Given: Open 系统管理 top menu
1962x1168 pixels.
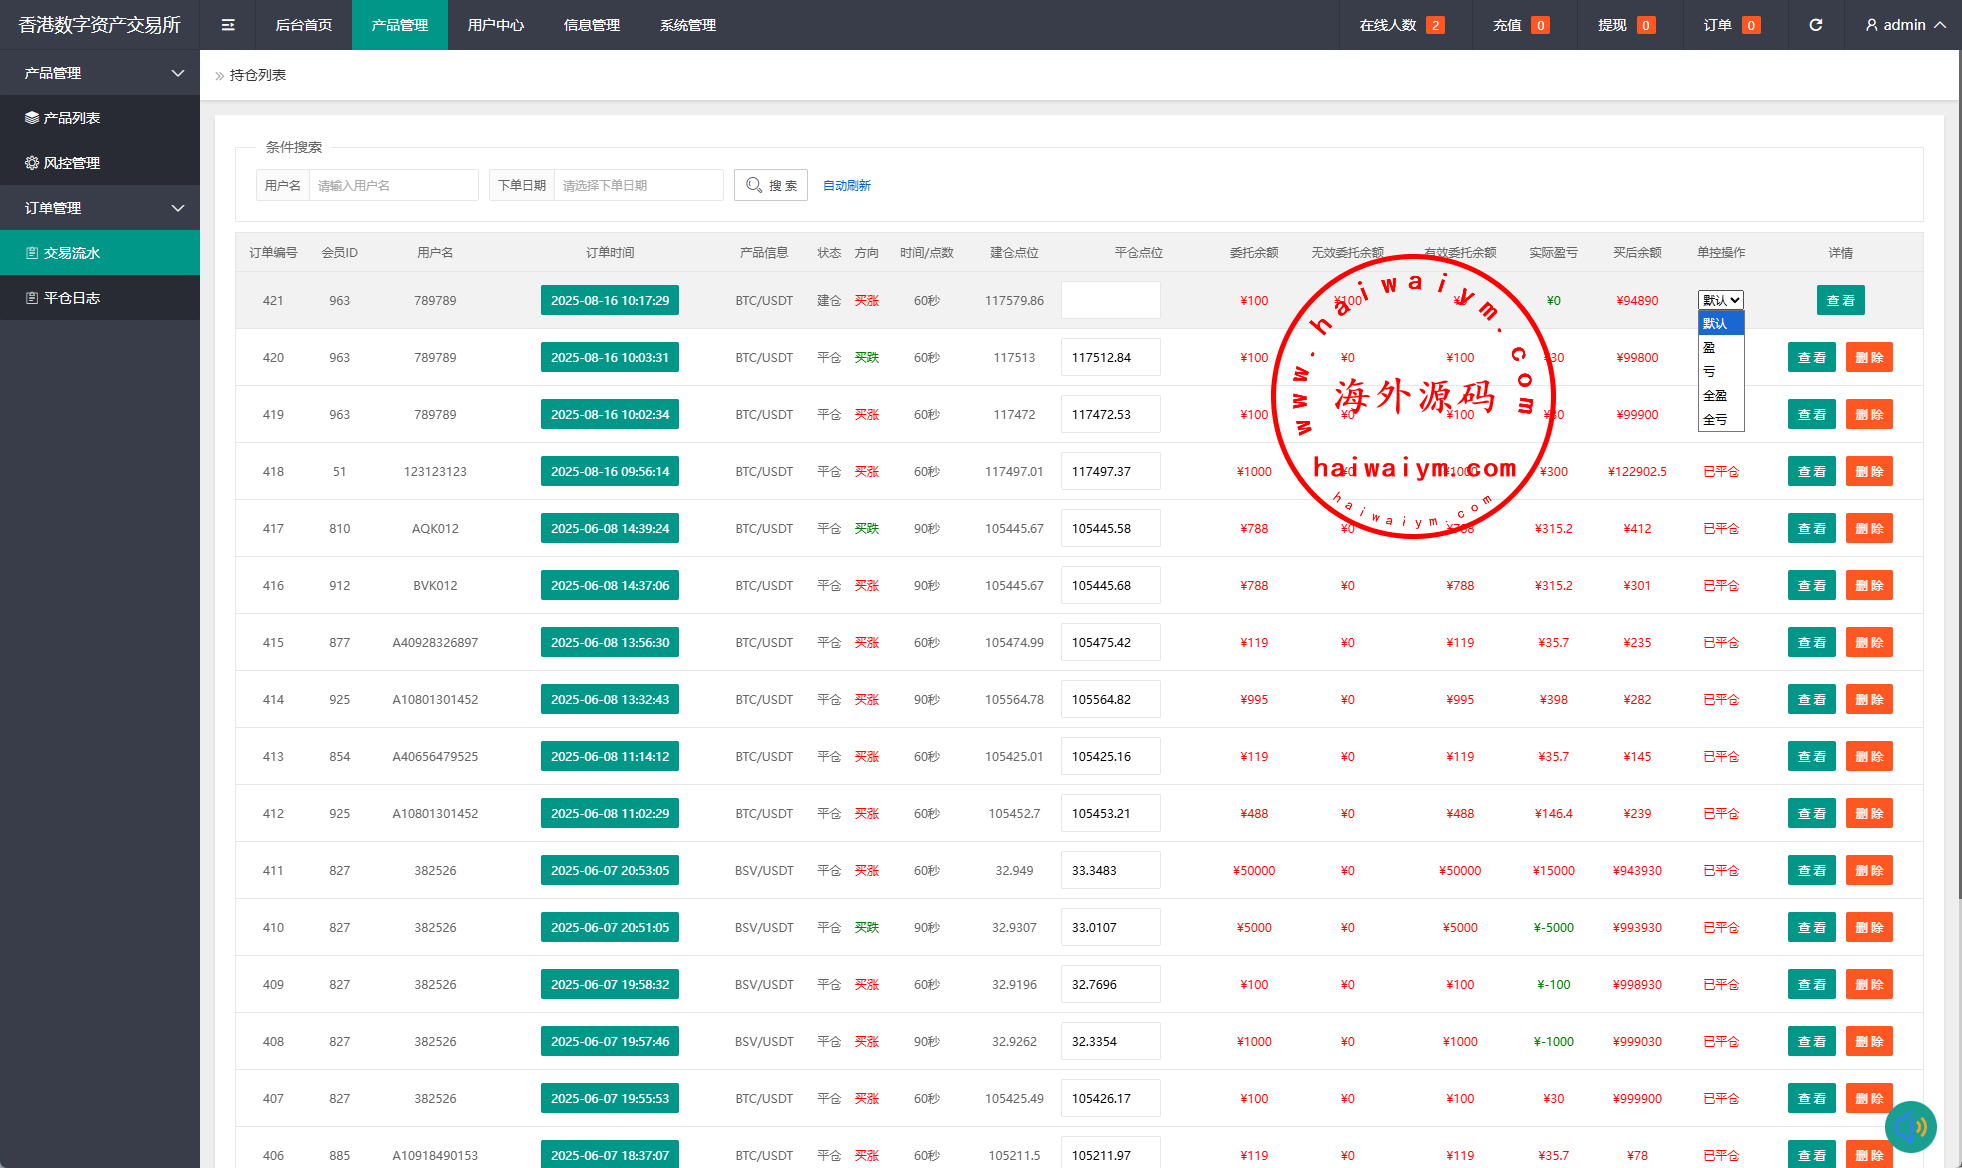Looking at the screenshot, I should (x=687, y=25).
